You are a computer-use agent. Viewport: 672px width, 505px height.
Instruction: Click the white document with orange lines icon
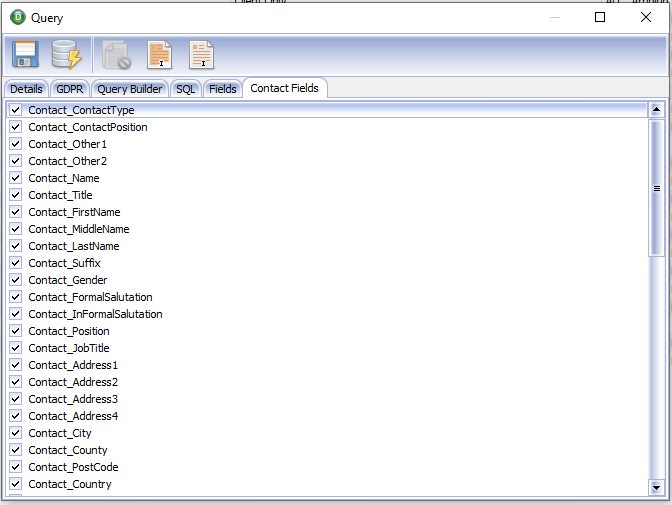pyautogui.click(x=201, y=55)
